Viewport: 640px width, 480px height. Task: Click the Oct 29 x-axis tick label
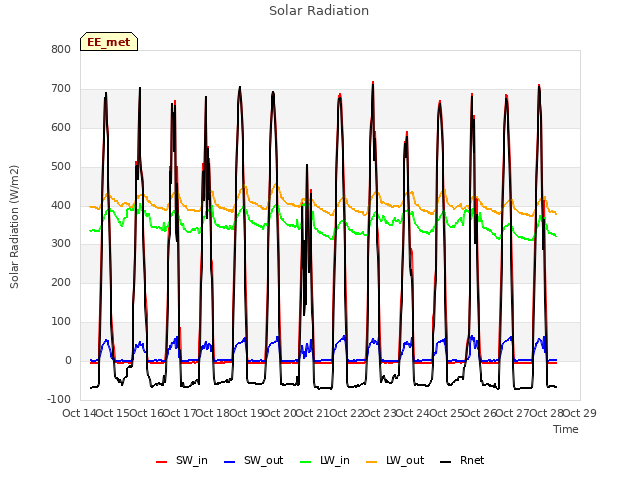click(x=580, y=413)
